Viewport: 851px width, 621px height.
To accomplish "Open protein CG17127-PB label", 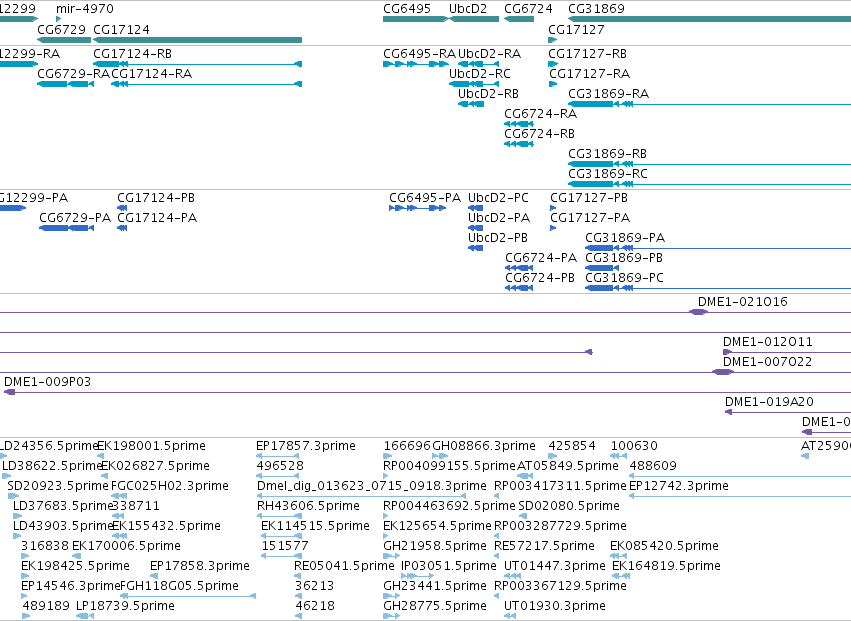I will click(589, 198).
